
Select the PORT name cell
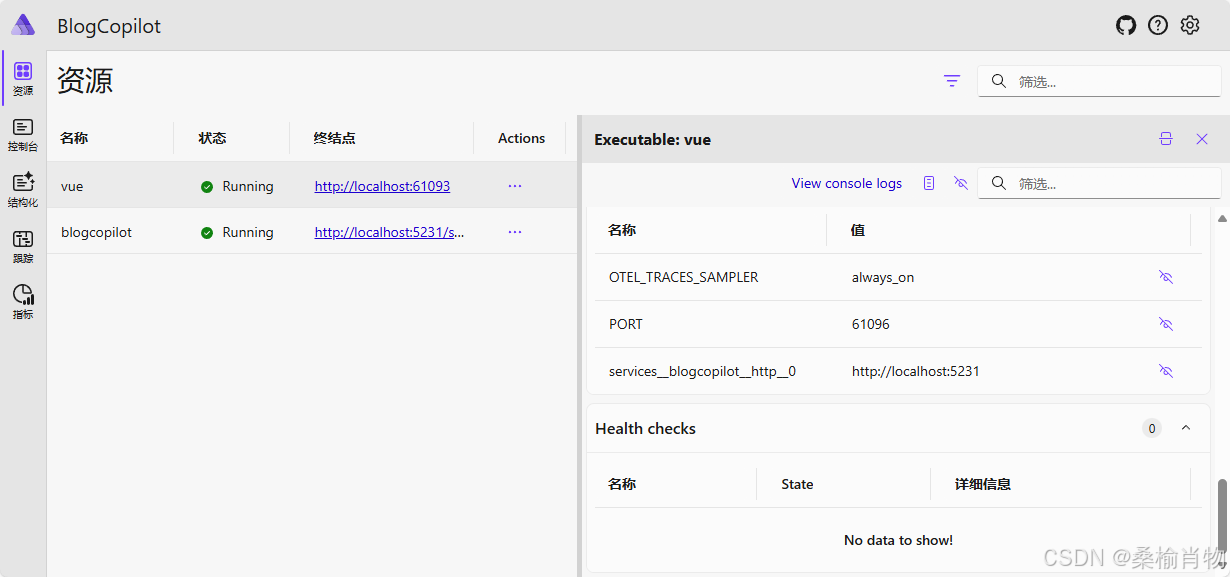[x=626, y=324]
